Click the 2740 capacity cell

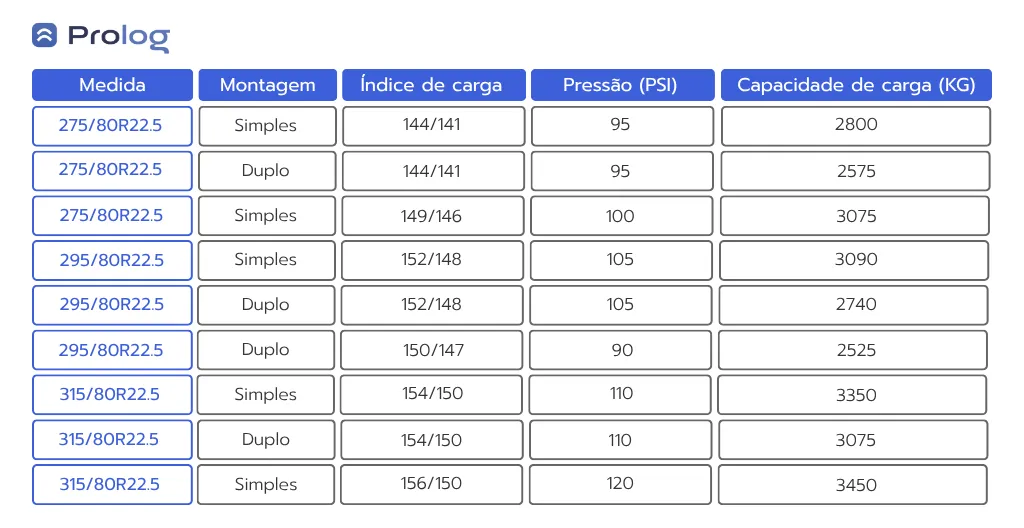[854, 305]
